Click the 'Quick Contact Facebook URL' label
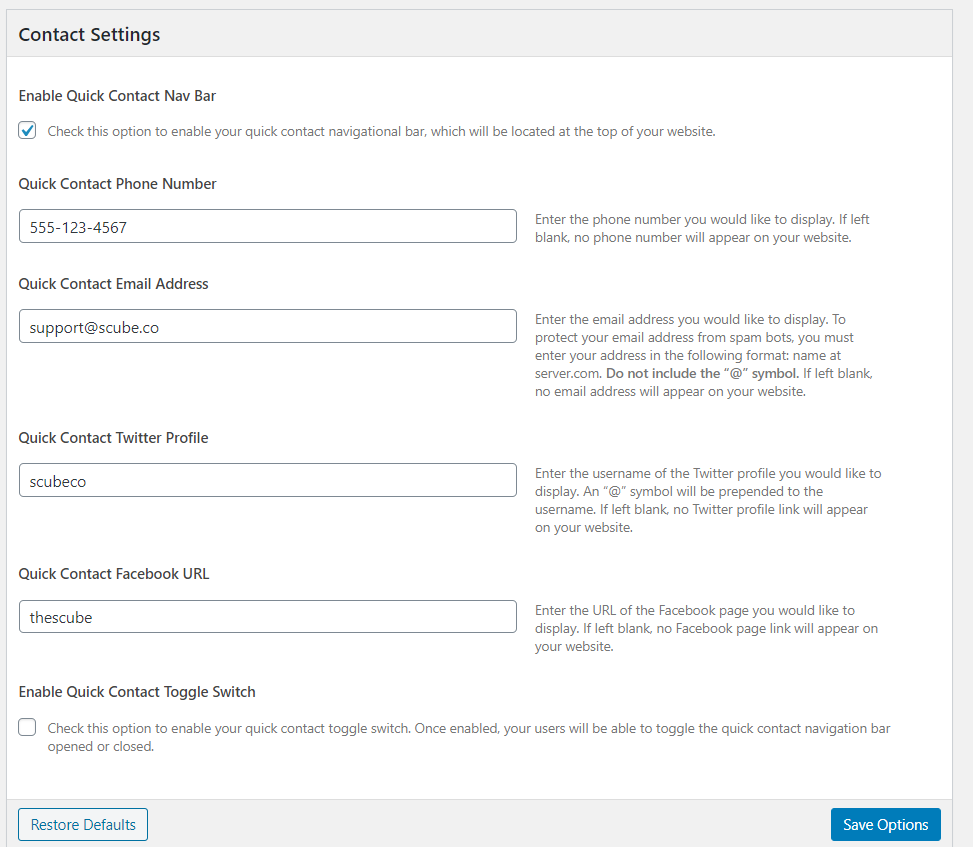 pyautogui.click(x=114, y=574)
